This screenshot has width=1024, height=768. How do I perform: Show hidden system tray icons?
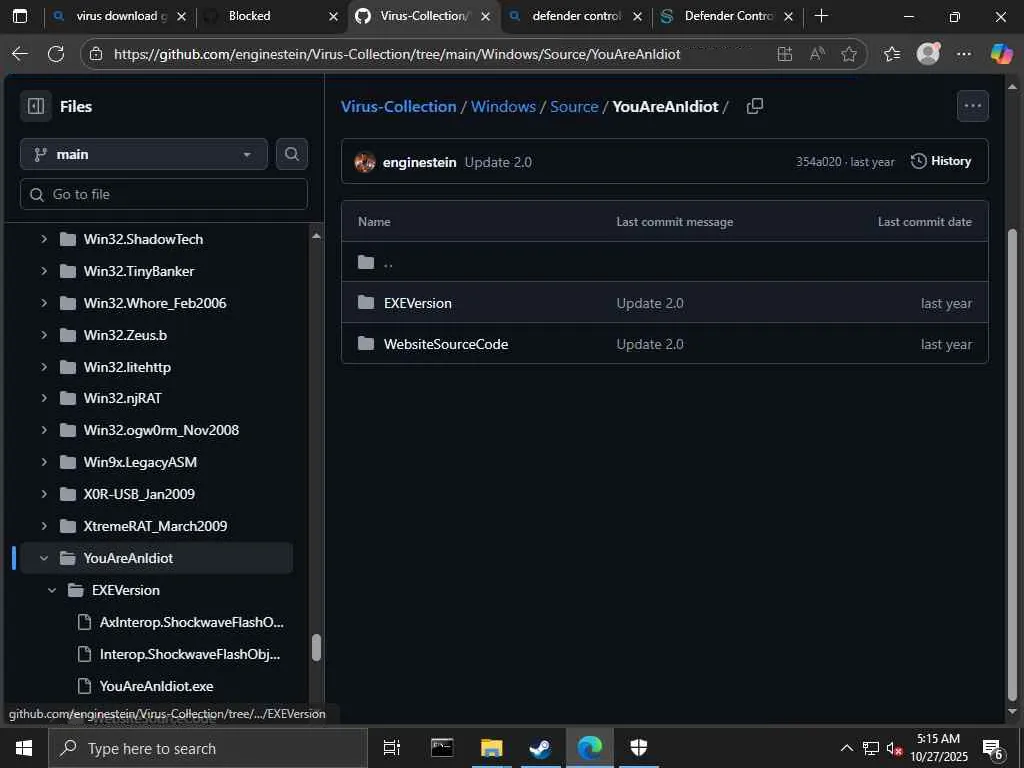click(846, 748)
